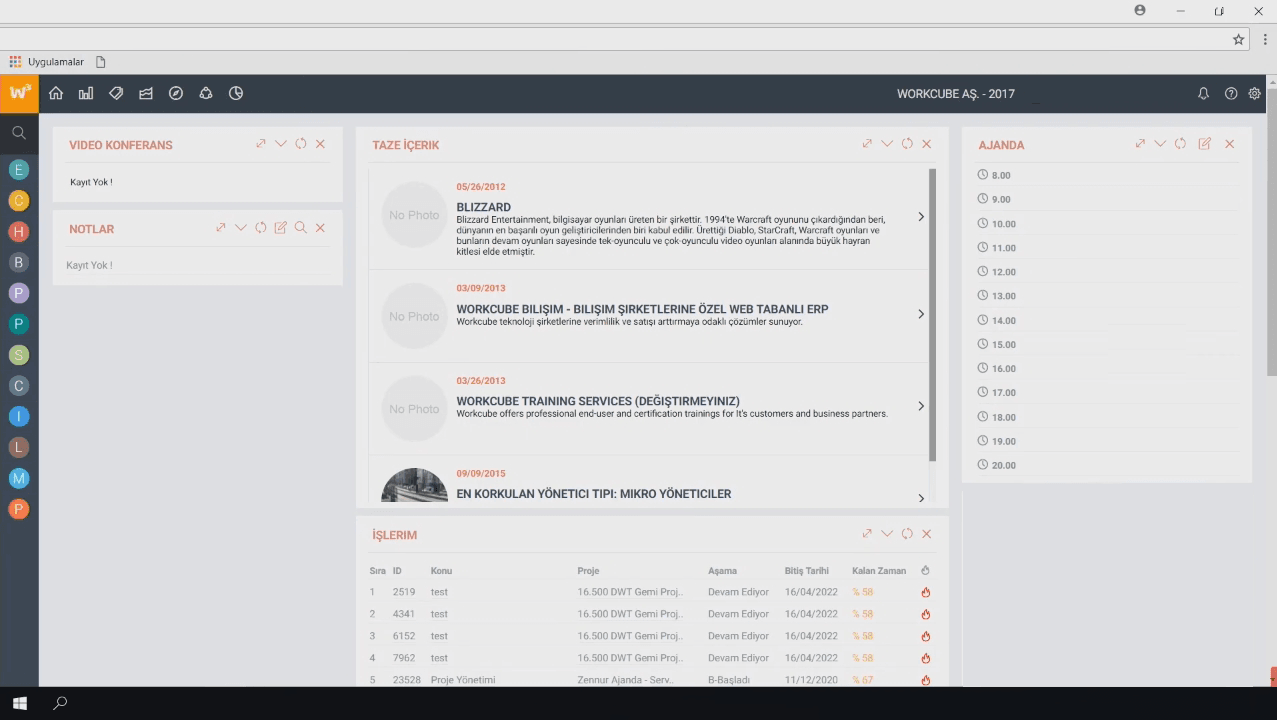Select the orange C circle in sidebar
1277x720 pixels.
pos(18,200)
